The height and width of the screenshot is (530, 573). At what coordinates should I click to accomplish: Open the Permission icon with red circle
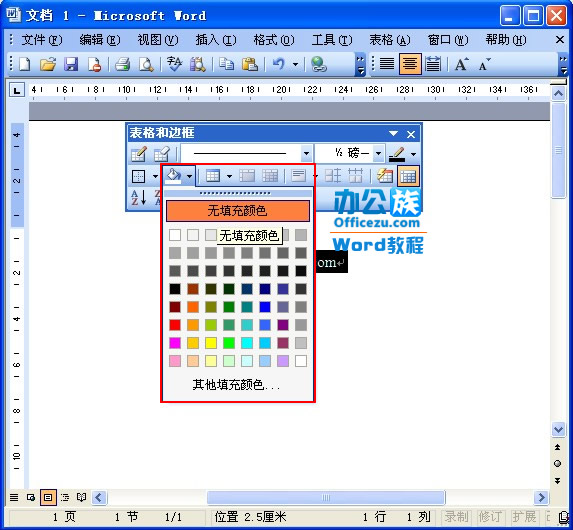point(95,64)
